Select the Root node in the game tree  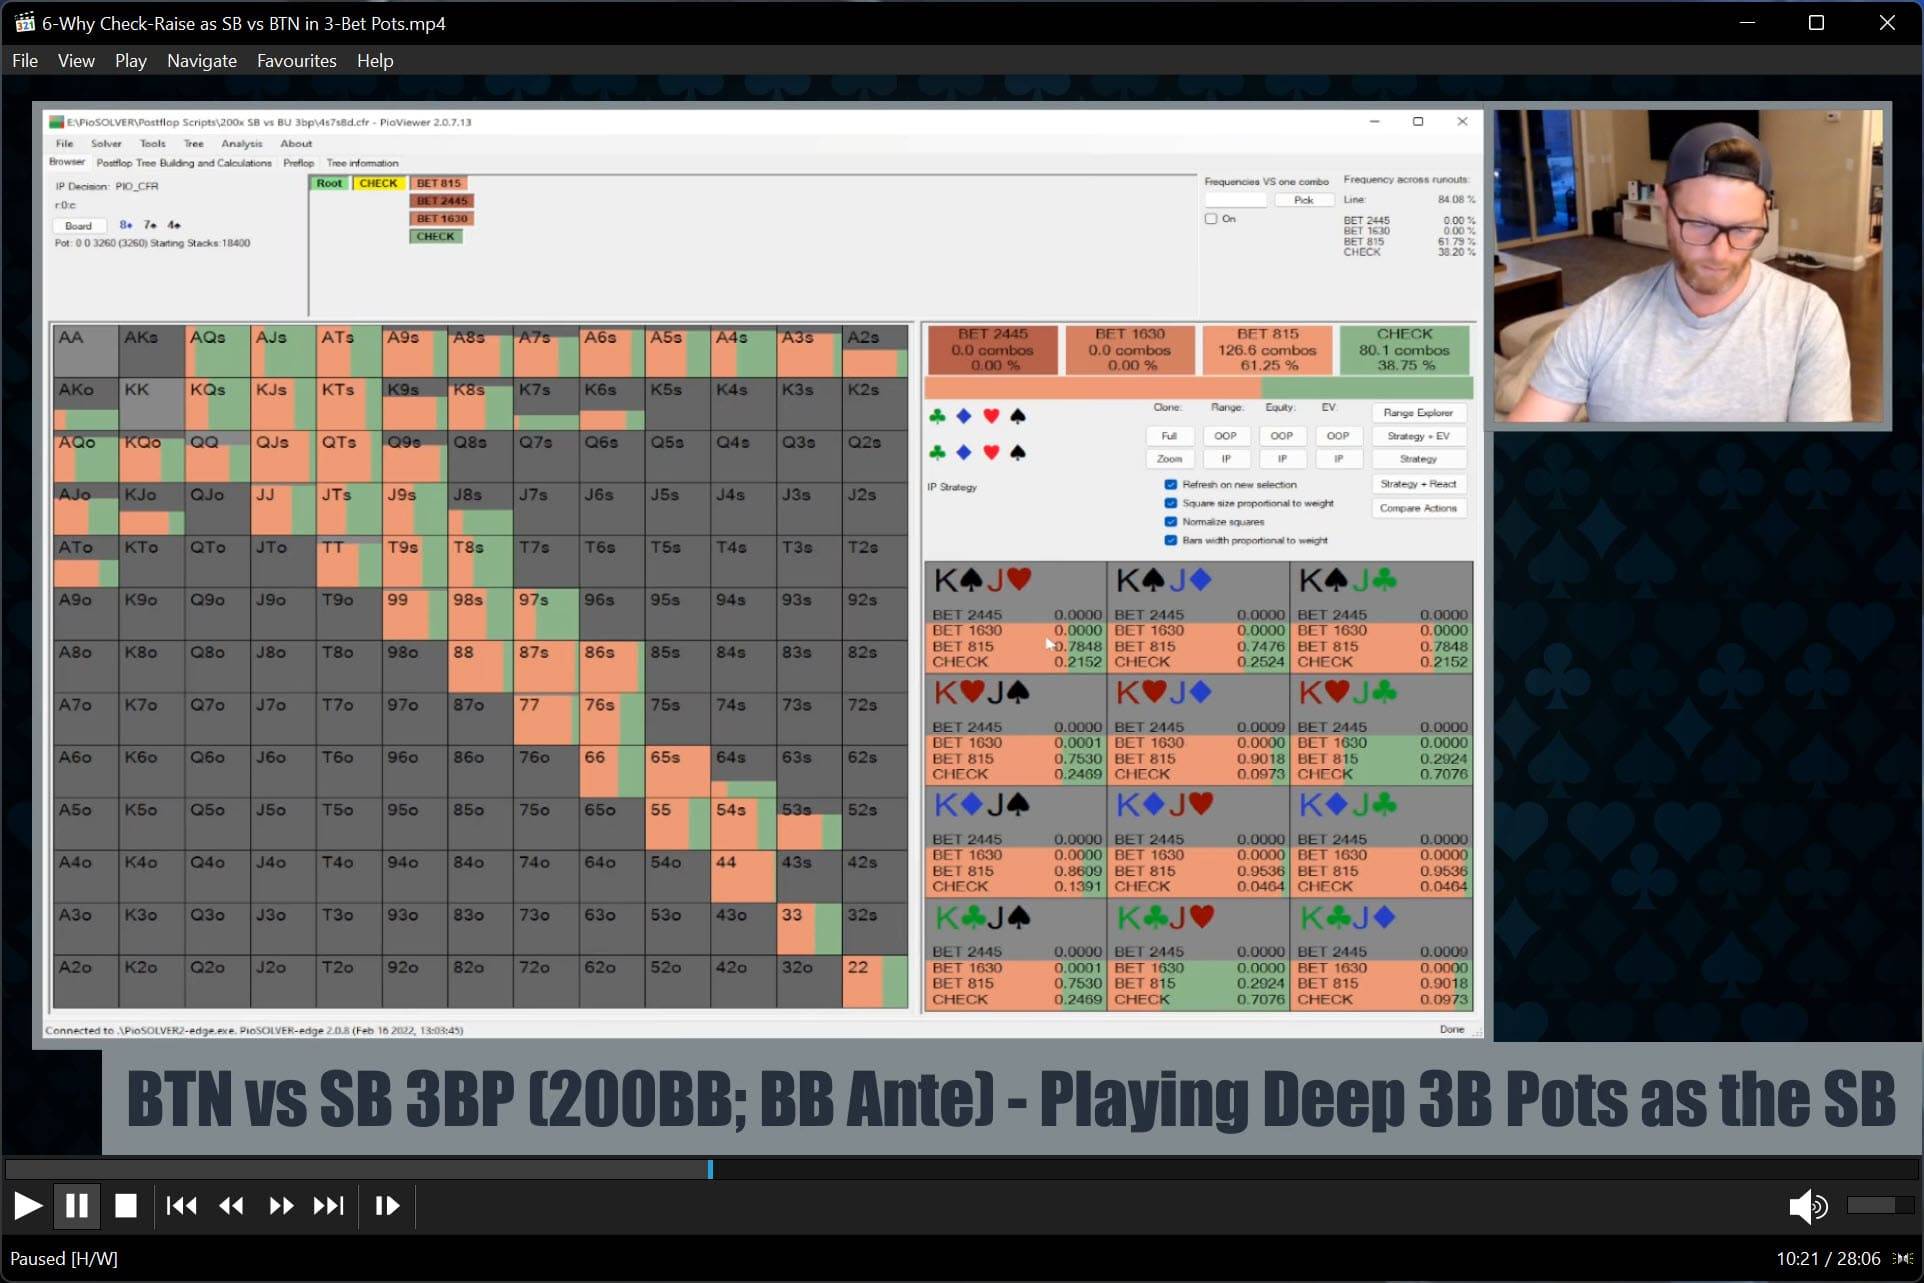[329, 183]
